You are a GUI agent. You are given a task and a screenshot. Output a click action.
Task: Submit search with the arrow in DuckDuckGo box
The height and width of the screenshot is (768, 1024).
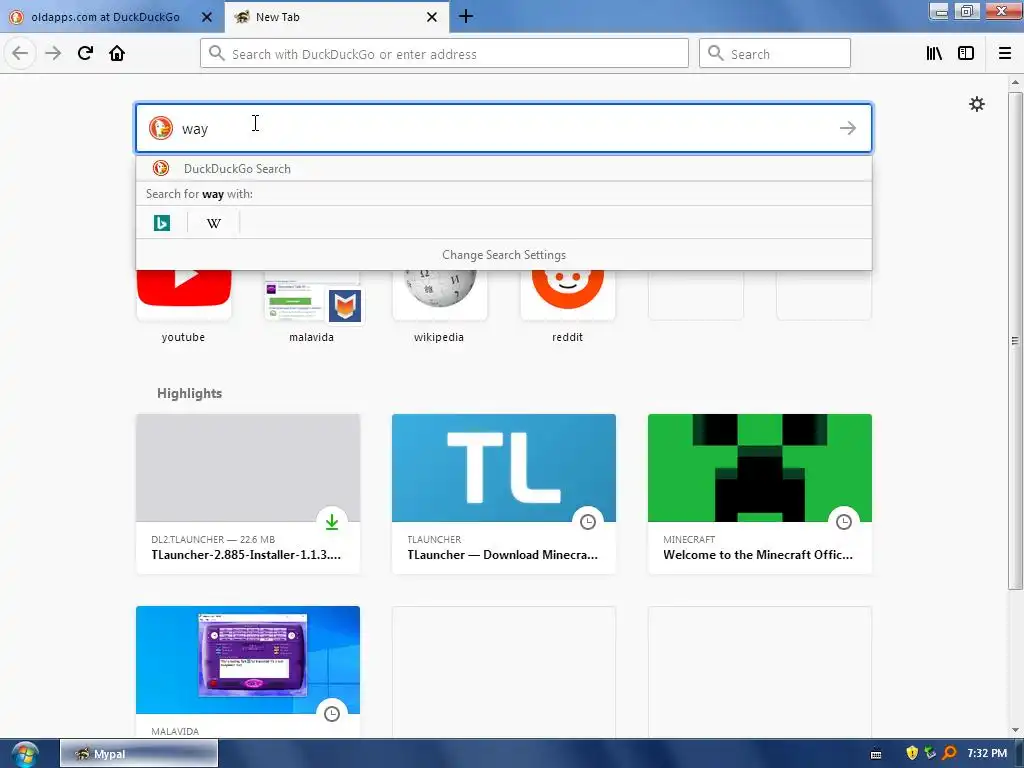848,128
